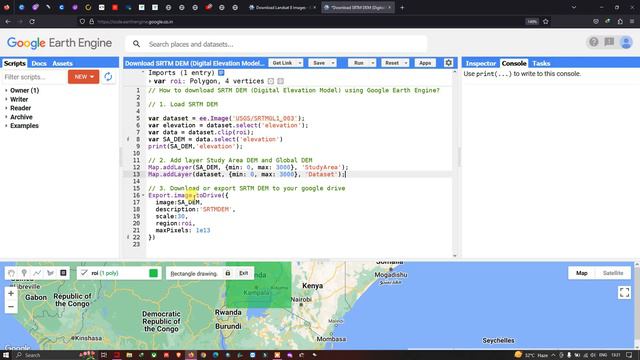640x360 pixels.
Task: Toggle roi geometry layer visibility checkbox
Action: pos(84,273)
